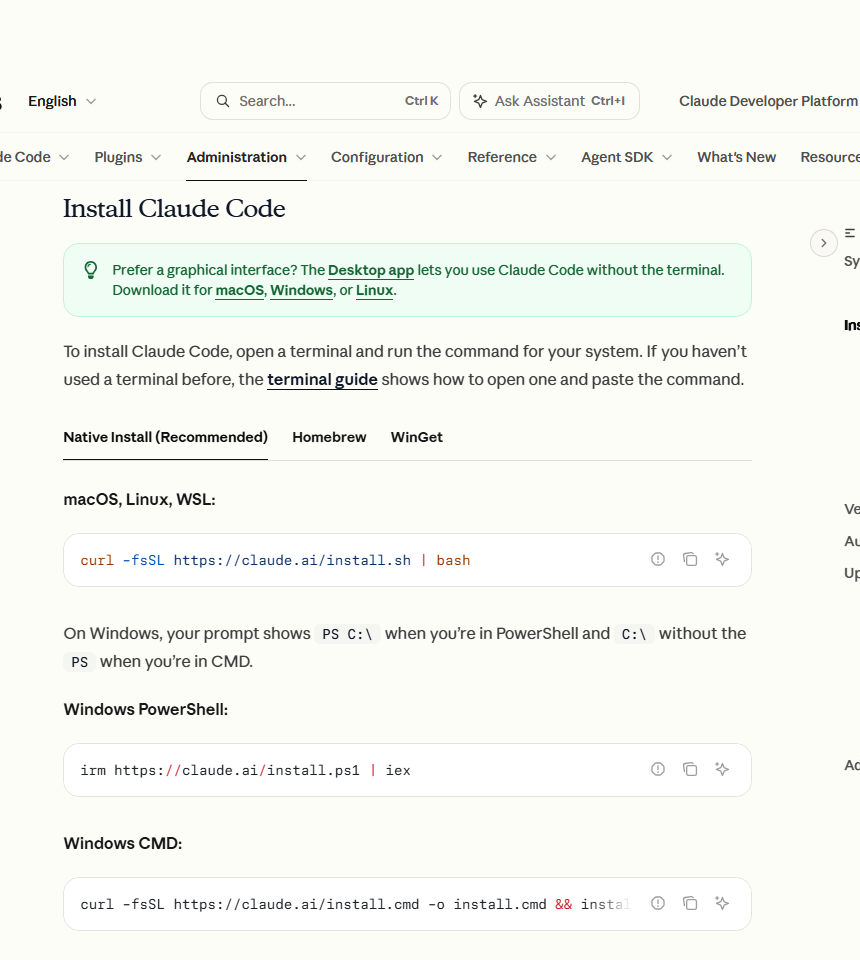Open the English language dropdown
Viewport: 860px width, 960px height.
[62, 101]
